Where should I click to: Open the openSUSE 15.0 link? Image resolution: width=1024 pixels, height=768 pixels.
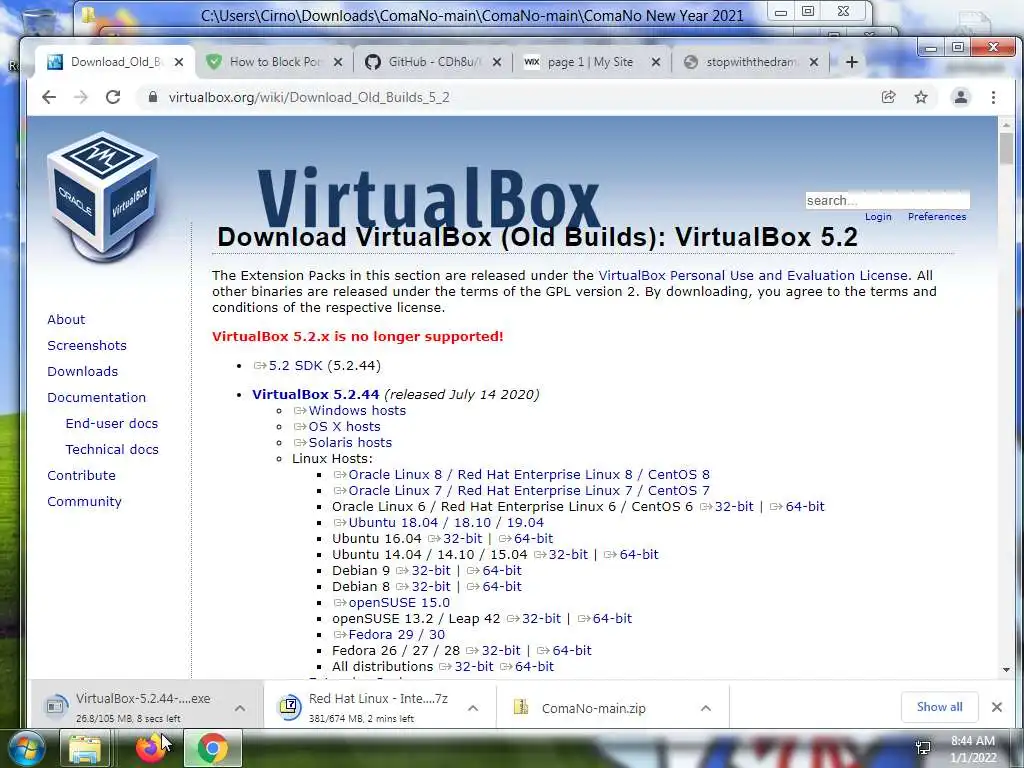click(x=392, y=603)
